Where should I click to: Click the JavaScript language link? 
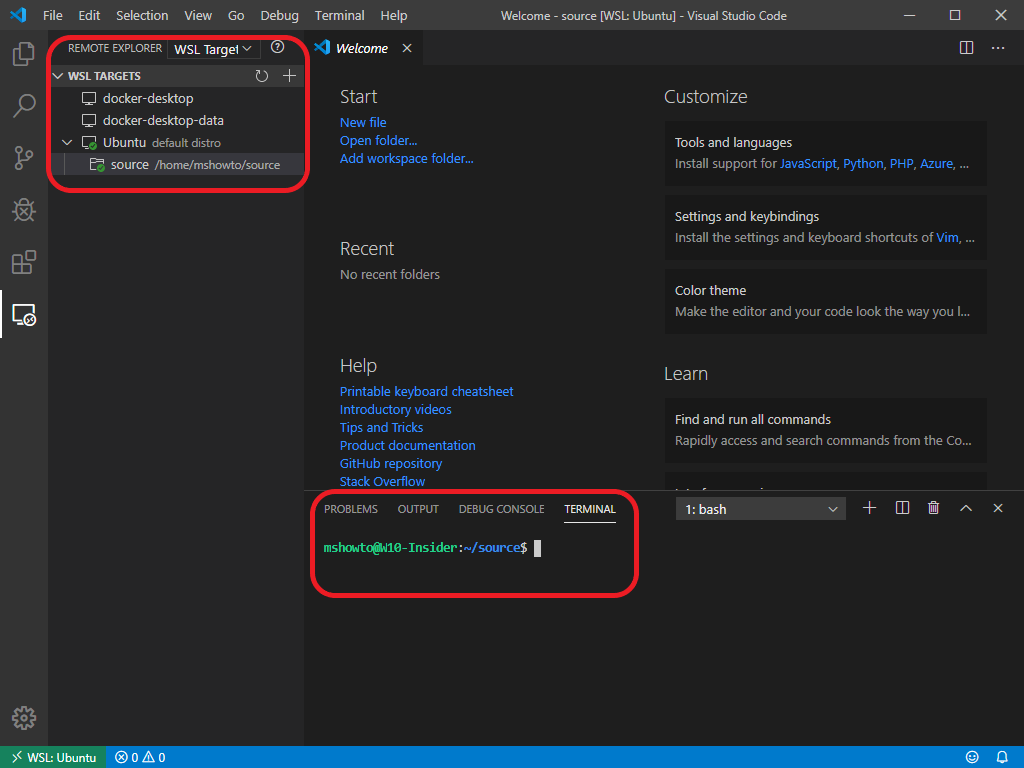808,163
